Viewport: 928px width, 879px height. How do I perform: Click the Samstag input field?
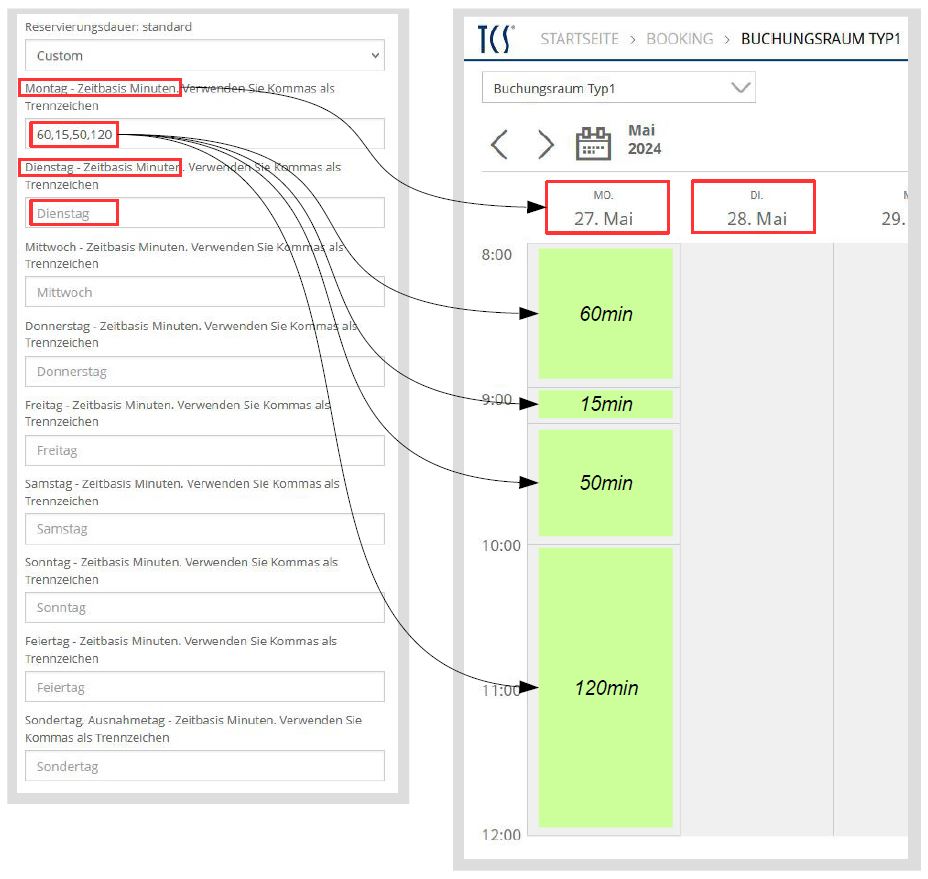click(x=204, y=529)
